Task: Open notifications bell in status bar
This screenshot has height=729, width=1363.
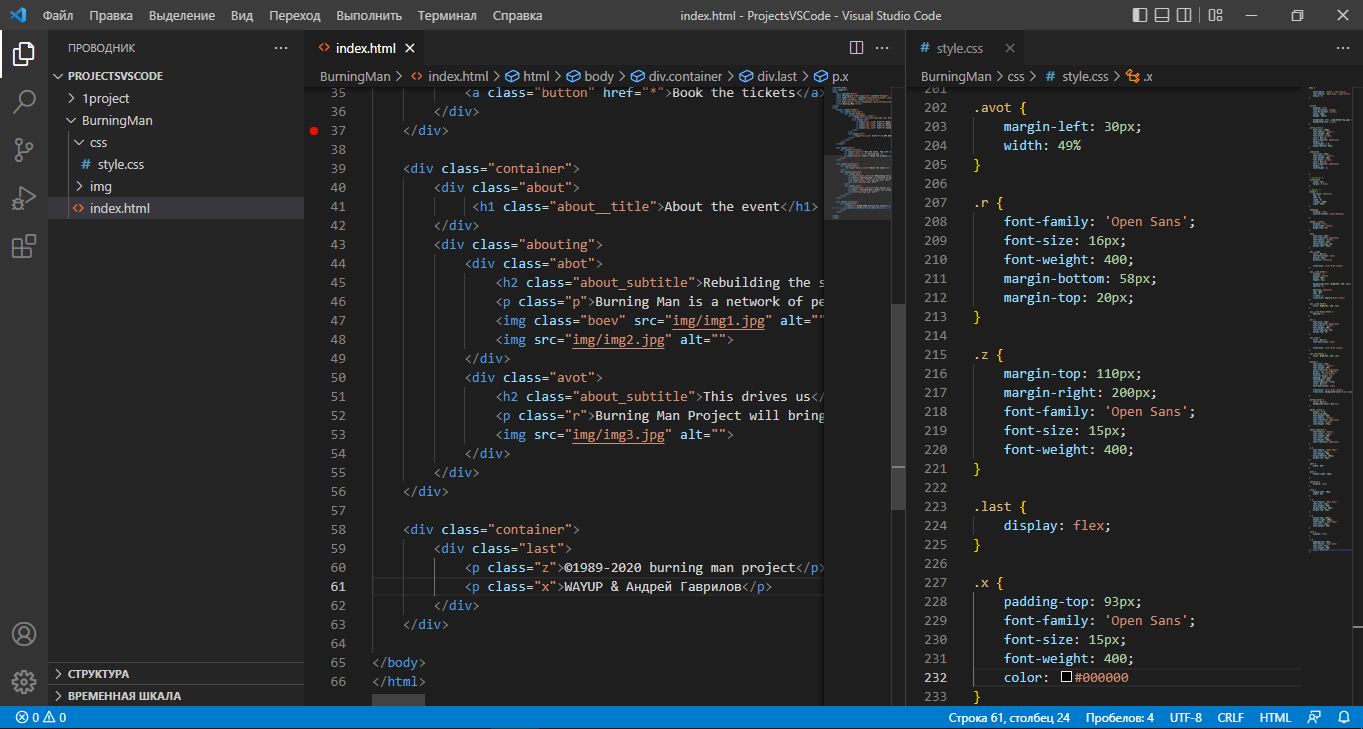Action: tap(1342, 718)
